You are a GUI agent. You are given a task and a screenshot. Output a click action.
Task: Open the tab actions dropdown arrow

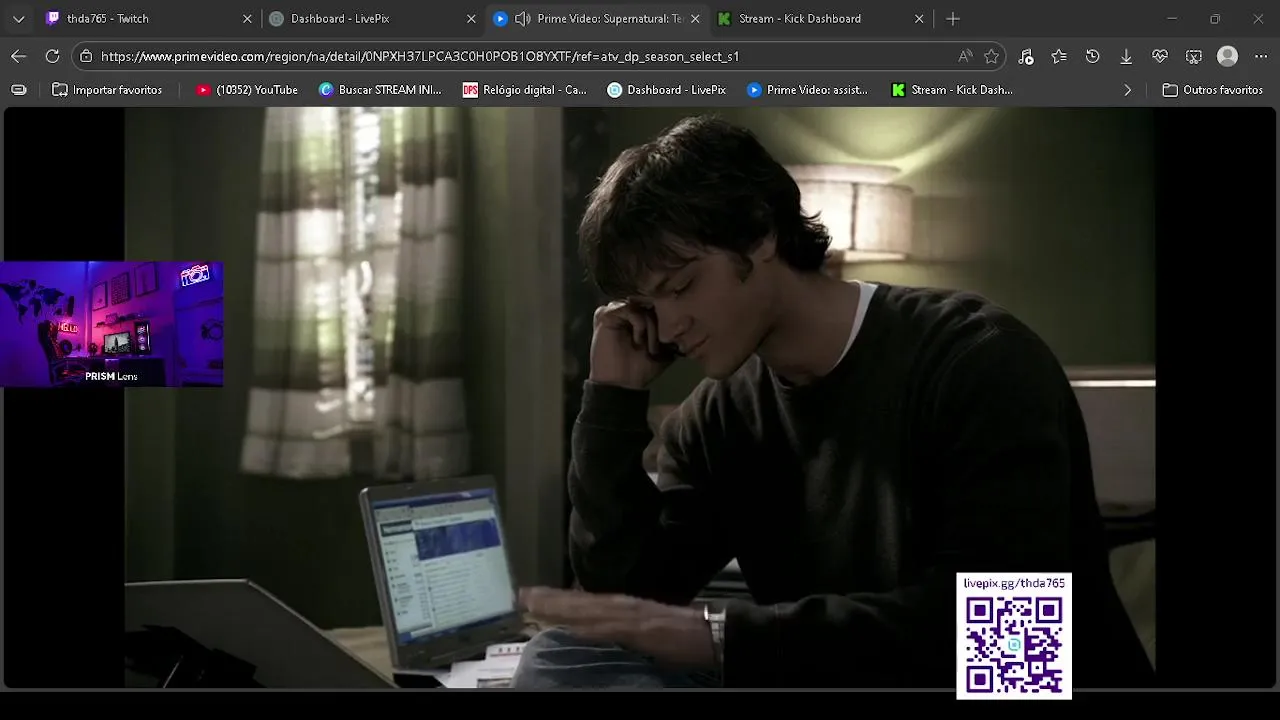pyautogui.click(x=18, y=18)
